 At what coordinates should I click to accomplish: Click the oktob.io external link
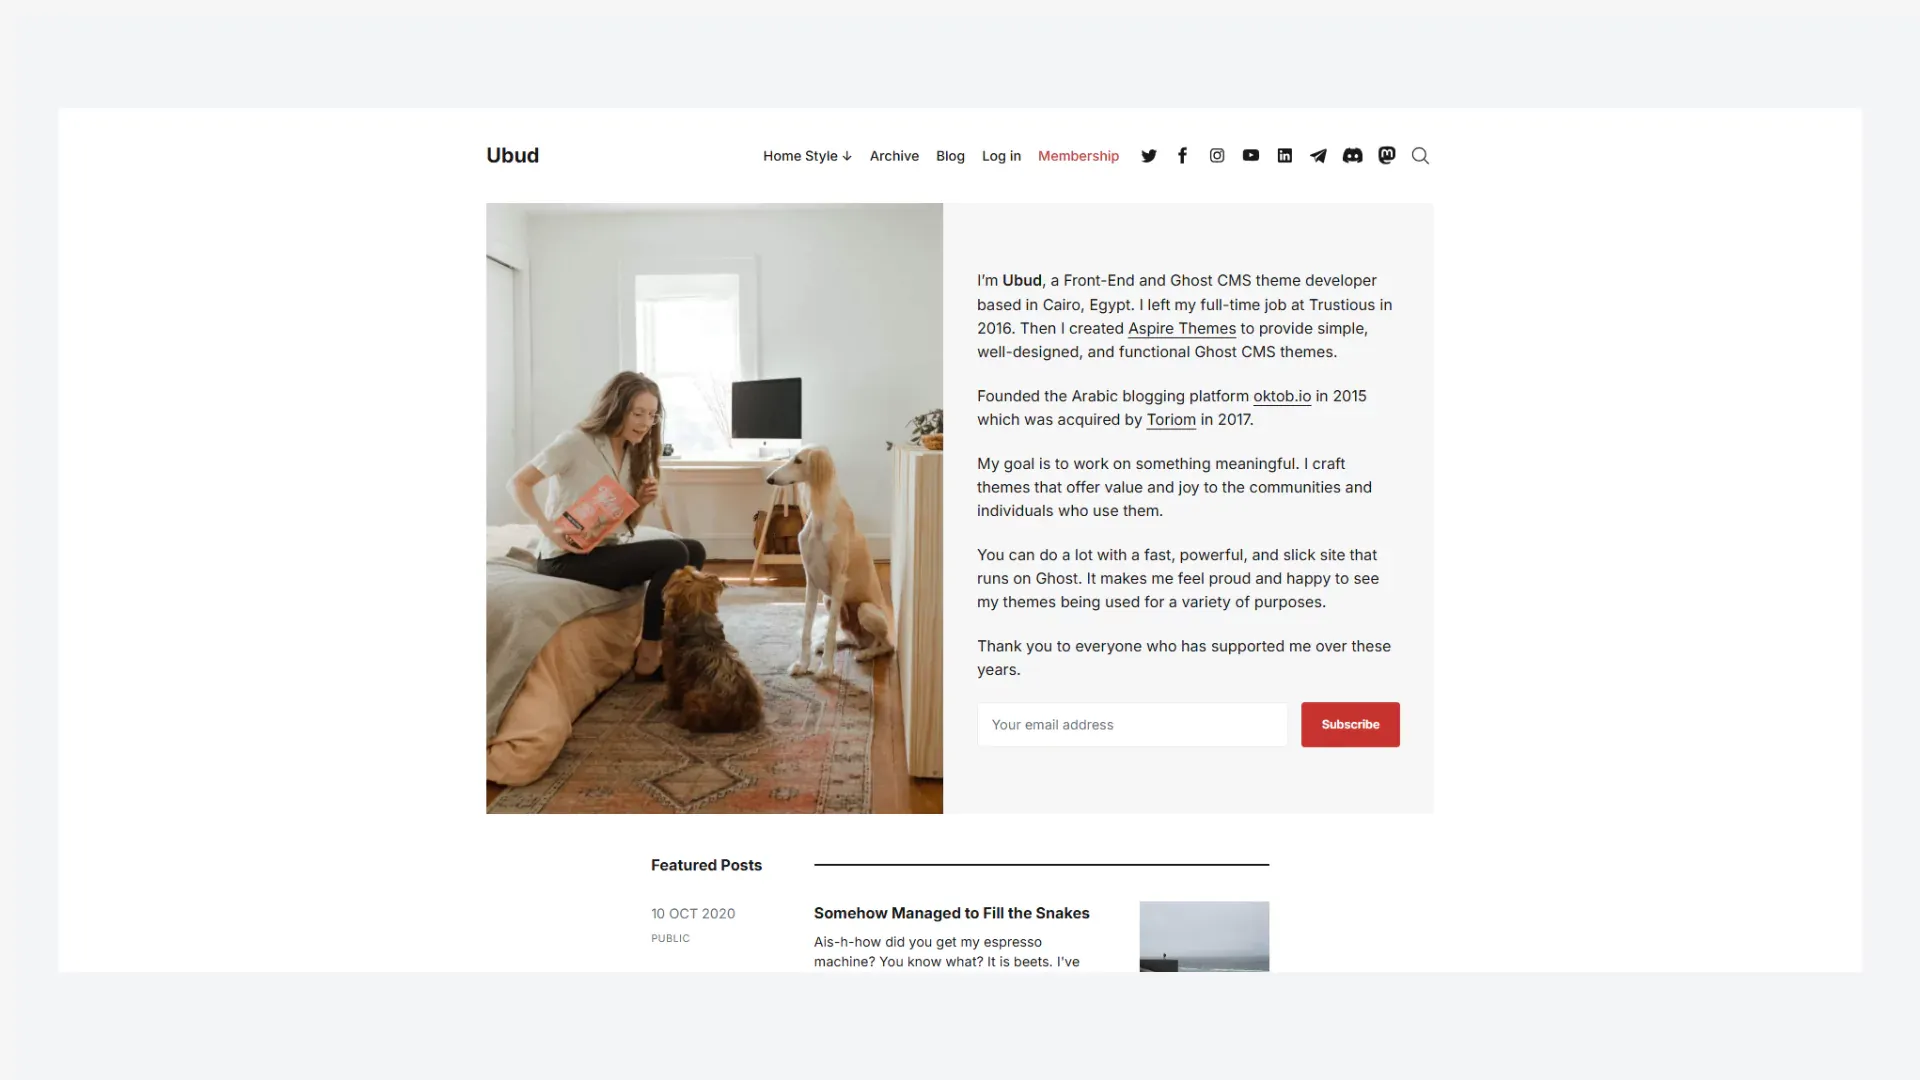(x=1282, y=396)
